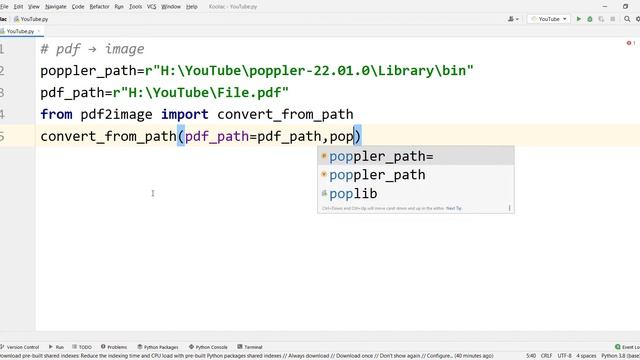Choose the 'poppler_path' variable suggestion
The image size is (640, 360).
click(416, 175)
